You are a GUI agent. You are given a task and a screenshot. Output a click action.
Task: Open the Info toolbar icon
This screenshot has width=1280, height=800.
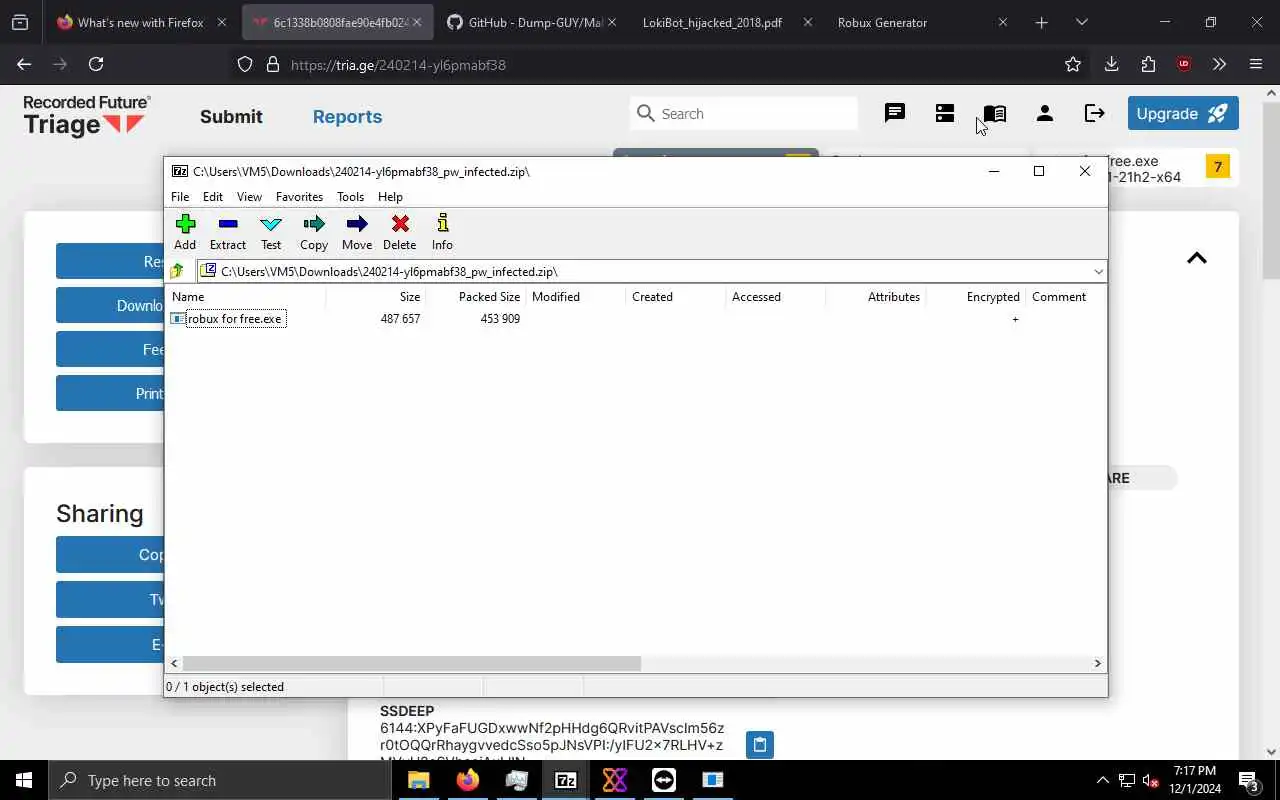[x=442, y=232]
